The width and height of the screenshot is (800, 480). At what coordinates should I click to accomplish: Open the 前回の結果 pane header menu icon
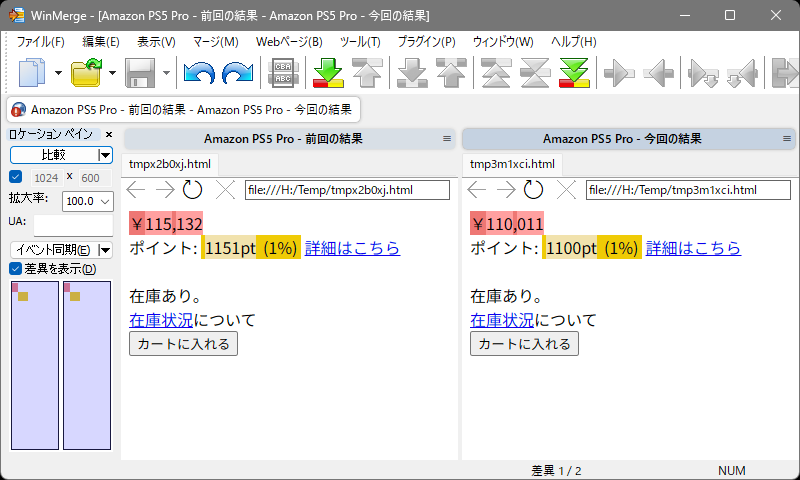(447, 139)
